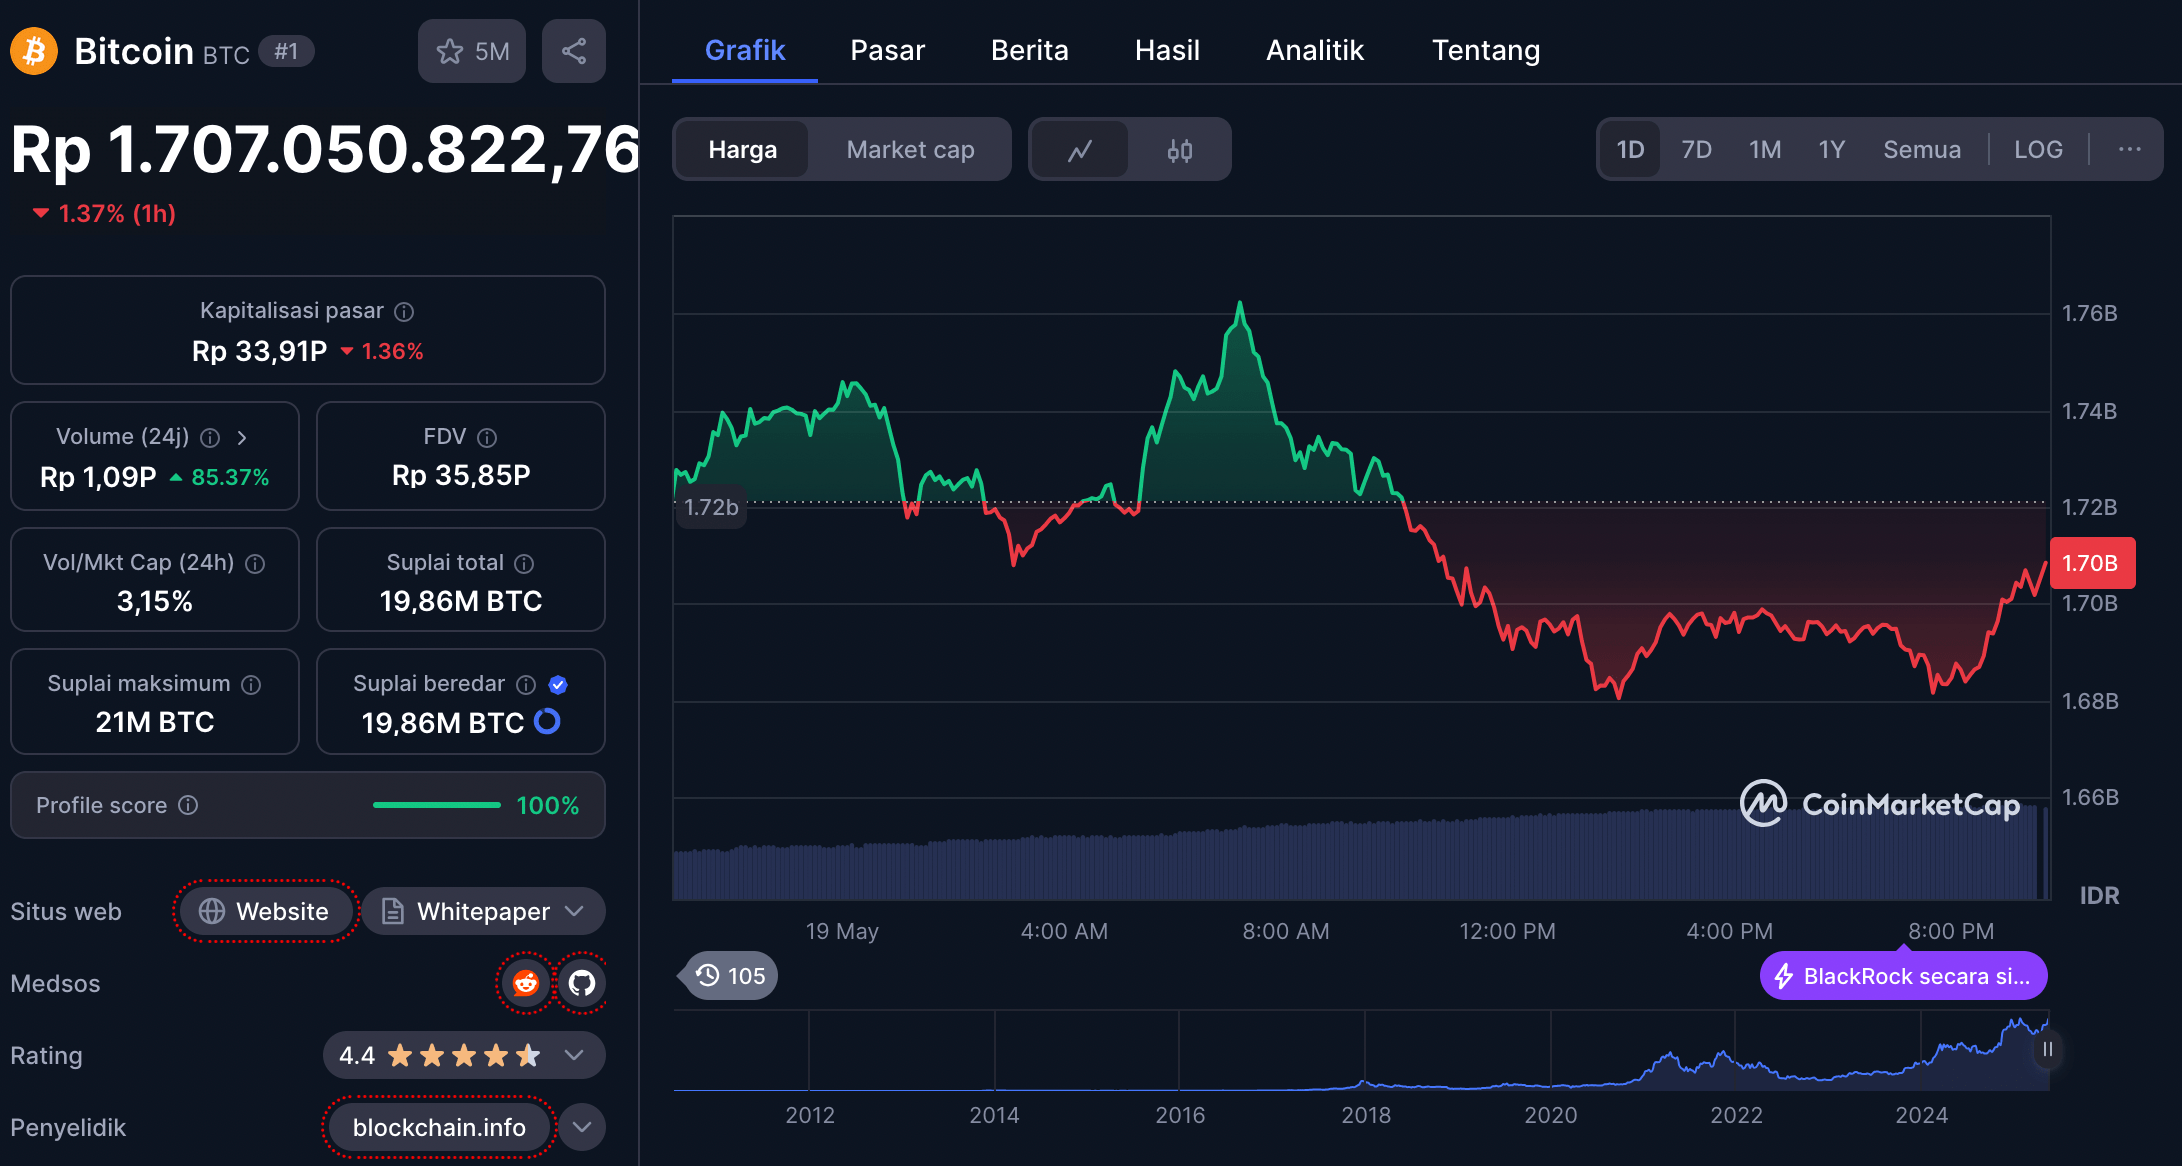Click the 105 history events badge
Screen dimensions: 2182x1166
pyautogui.click(x=731, y=976)
